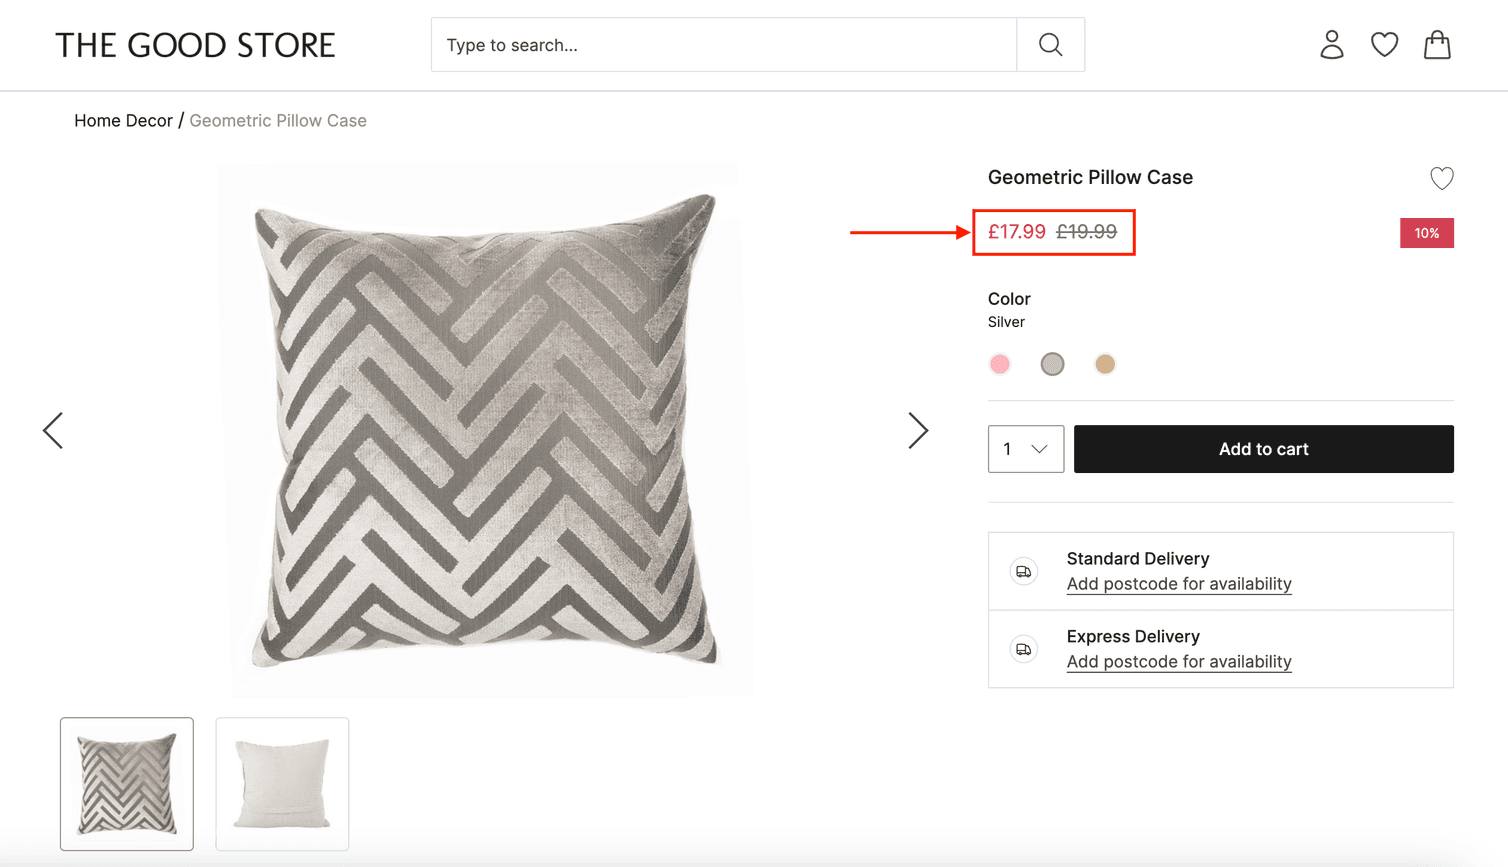
Task: Click the Standard Delivery truck icon
Action: [x=1023, y=571]
